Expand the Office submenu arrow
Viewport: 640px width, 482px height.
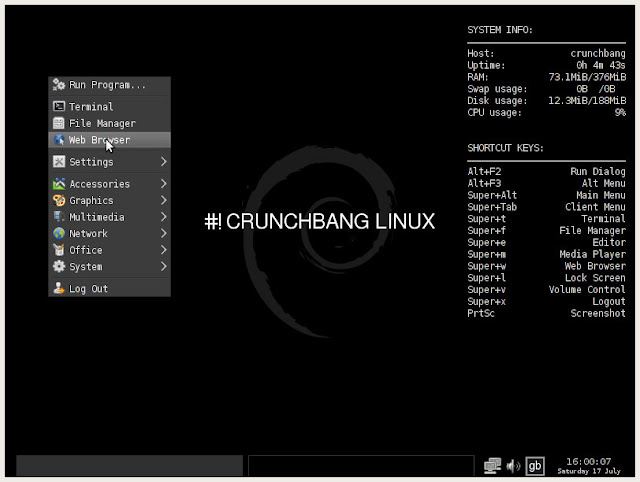coord(164,250)
